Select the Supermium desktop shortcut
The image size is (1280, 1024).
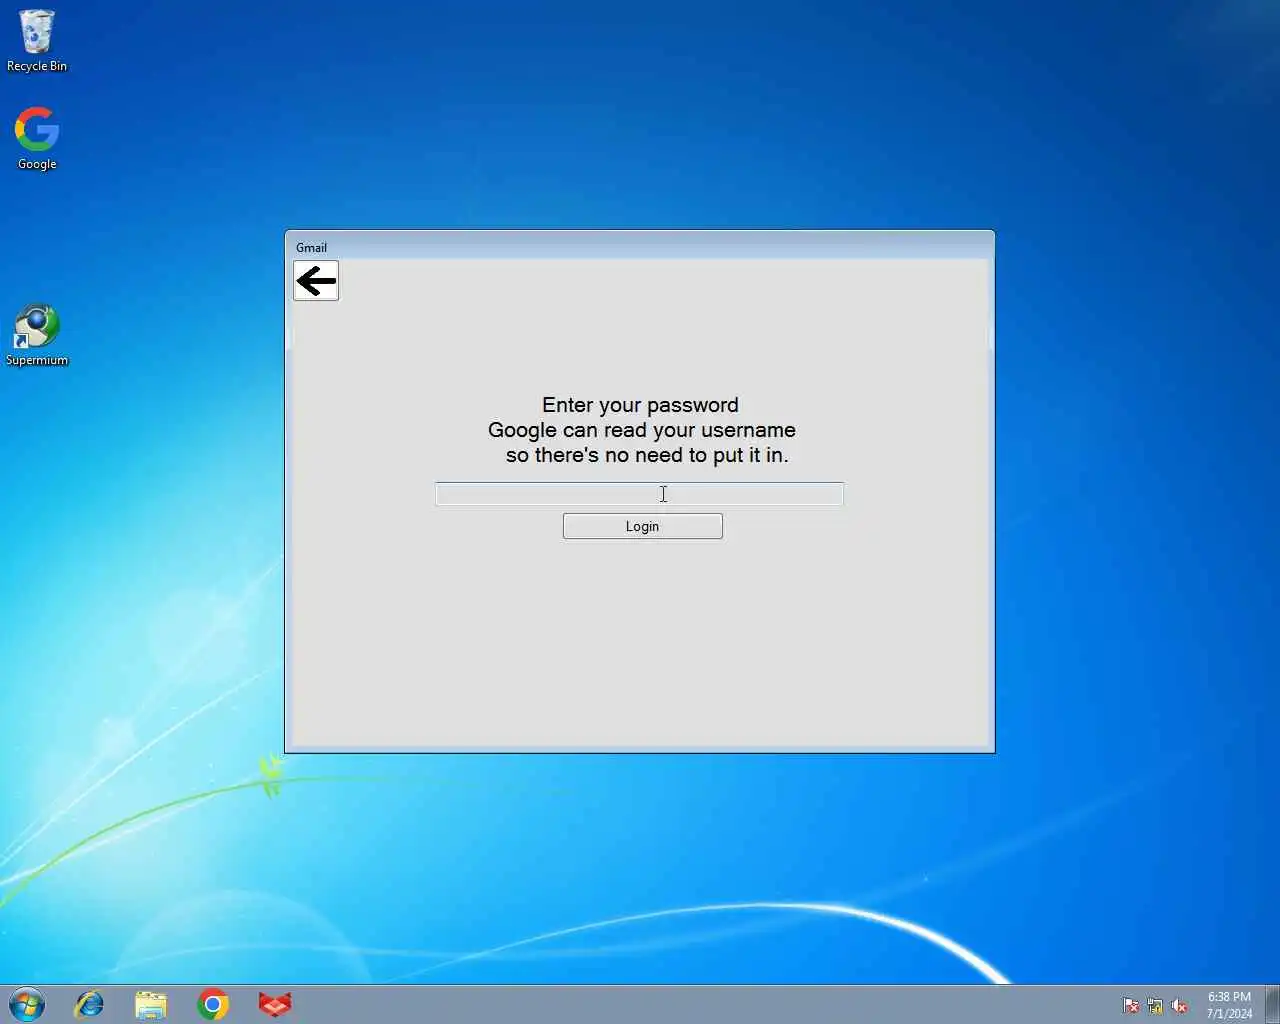[37, 335]
